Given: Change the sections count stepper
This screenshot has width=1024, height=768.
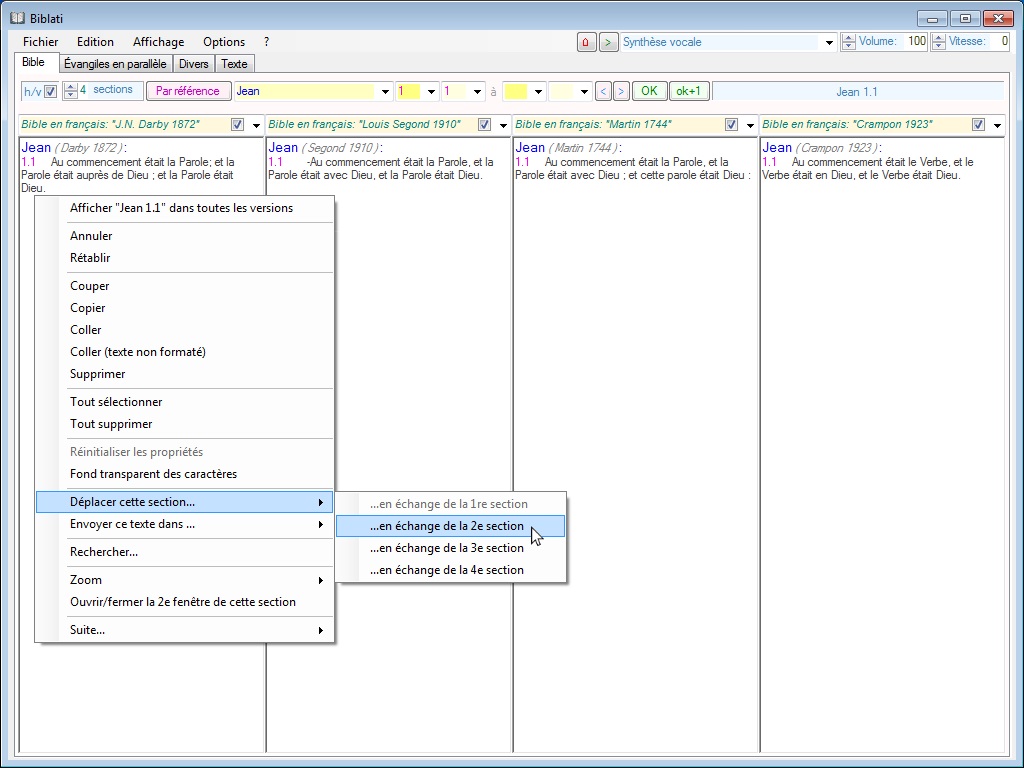Looking at the screenshot, I should [x=70, y=91].
